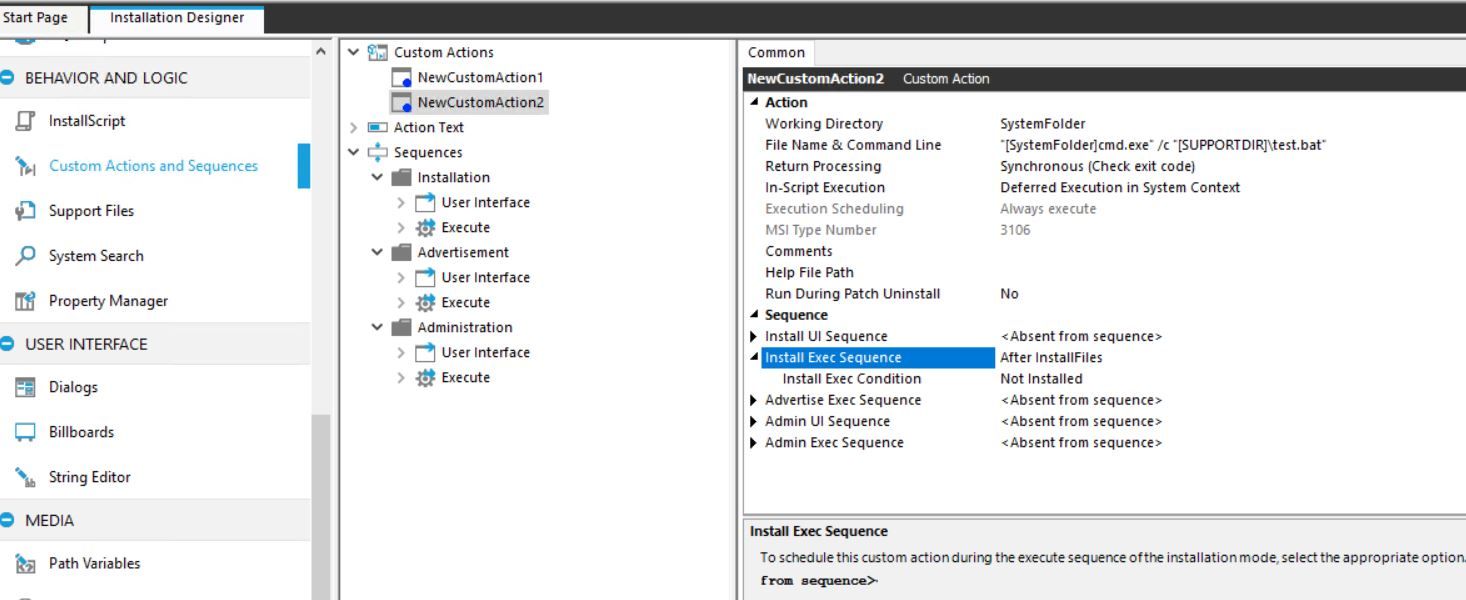Select the Installation Designer tab

click(177, 17)
